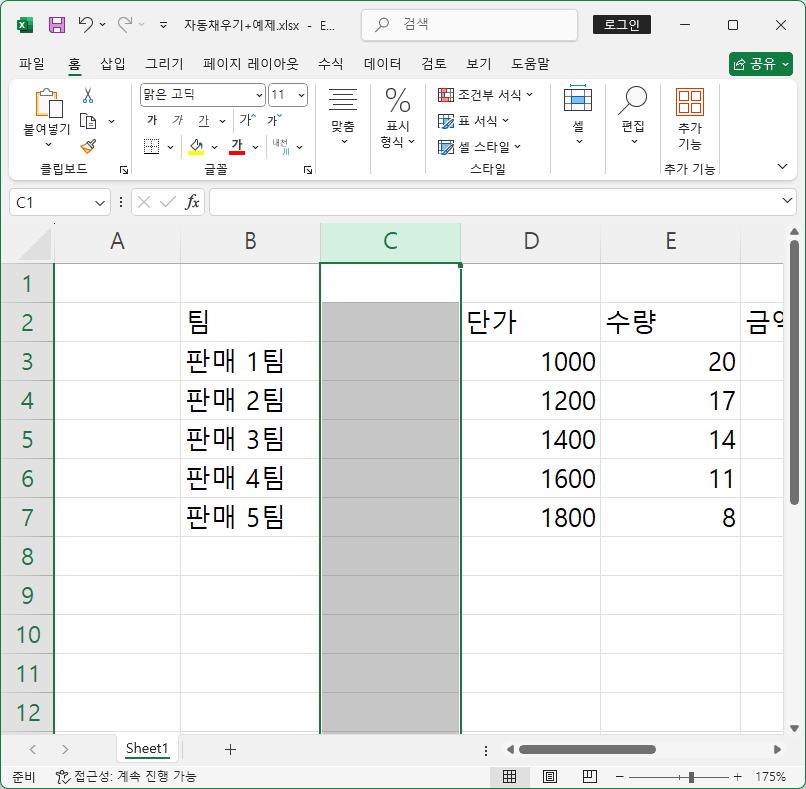Click the 공유 share button

coord(760,64)
